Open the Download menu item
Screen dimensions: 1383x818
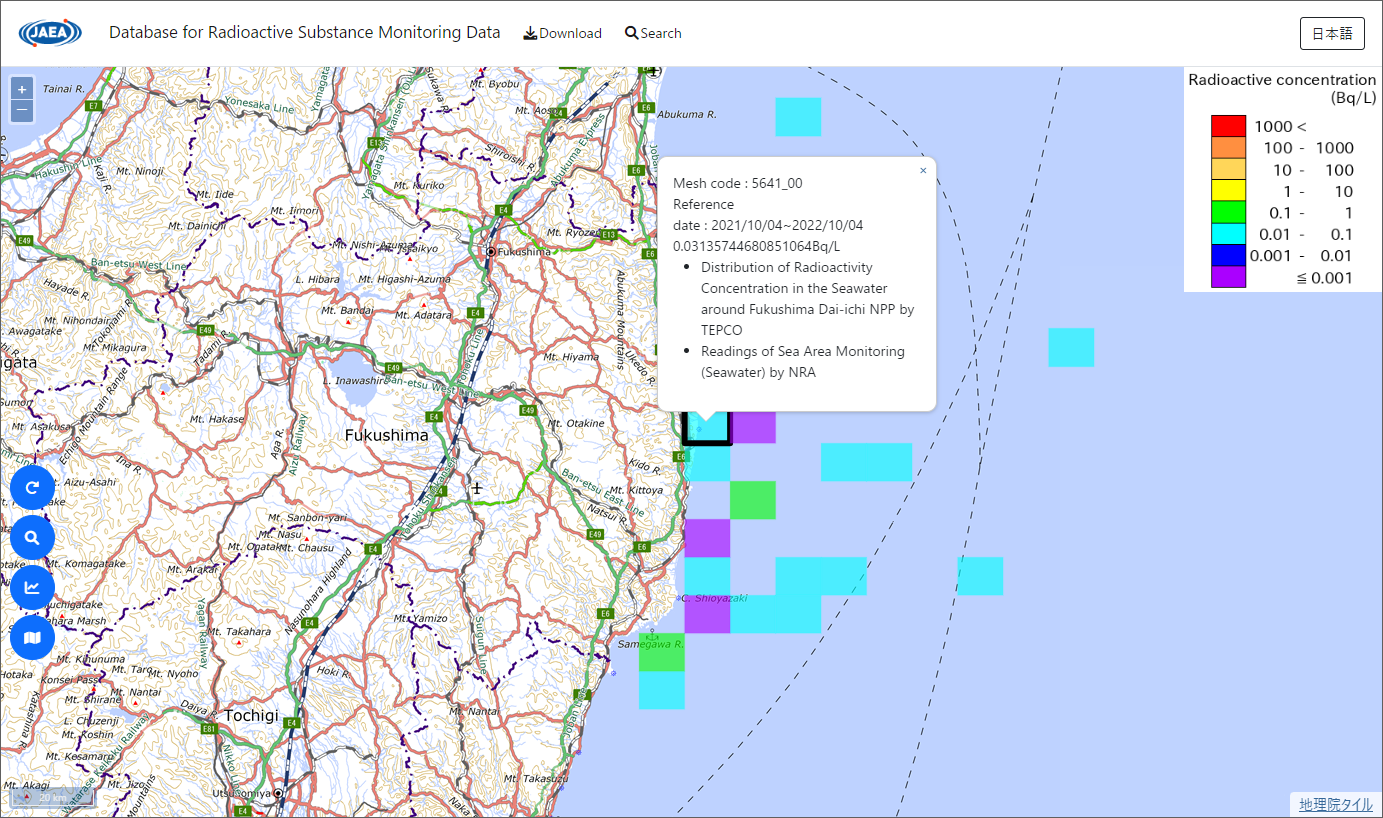click(562, 33)
